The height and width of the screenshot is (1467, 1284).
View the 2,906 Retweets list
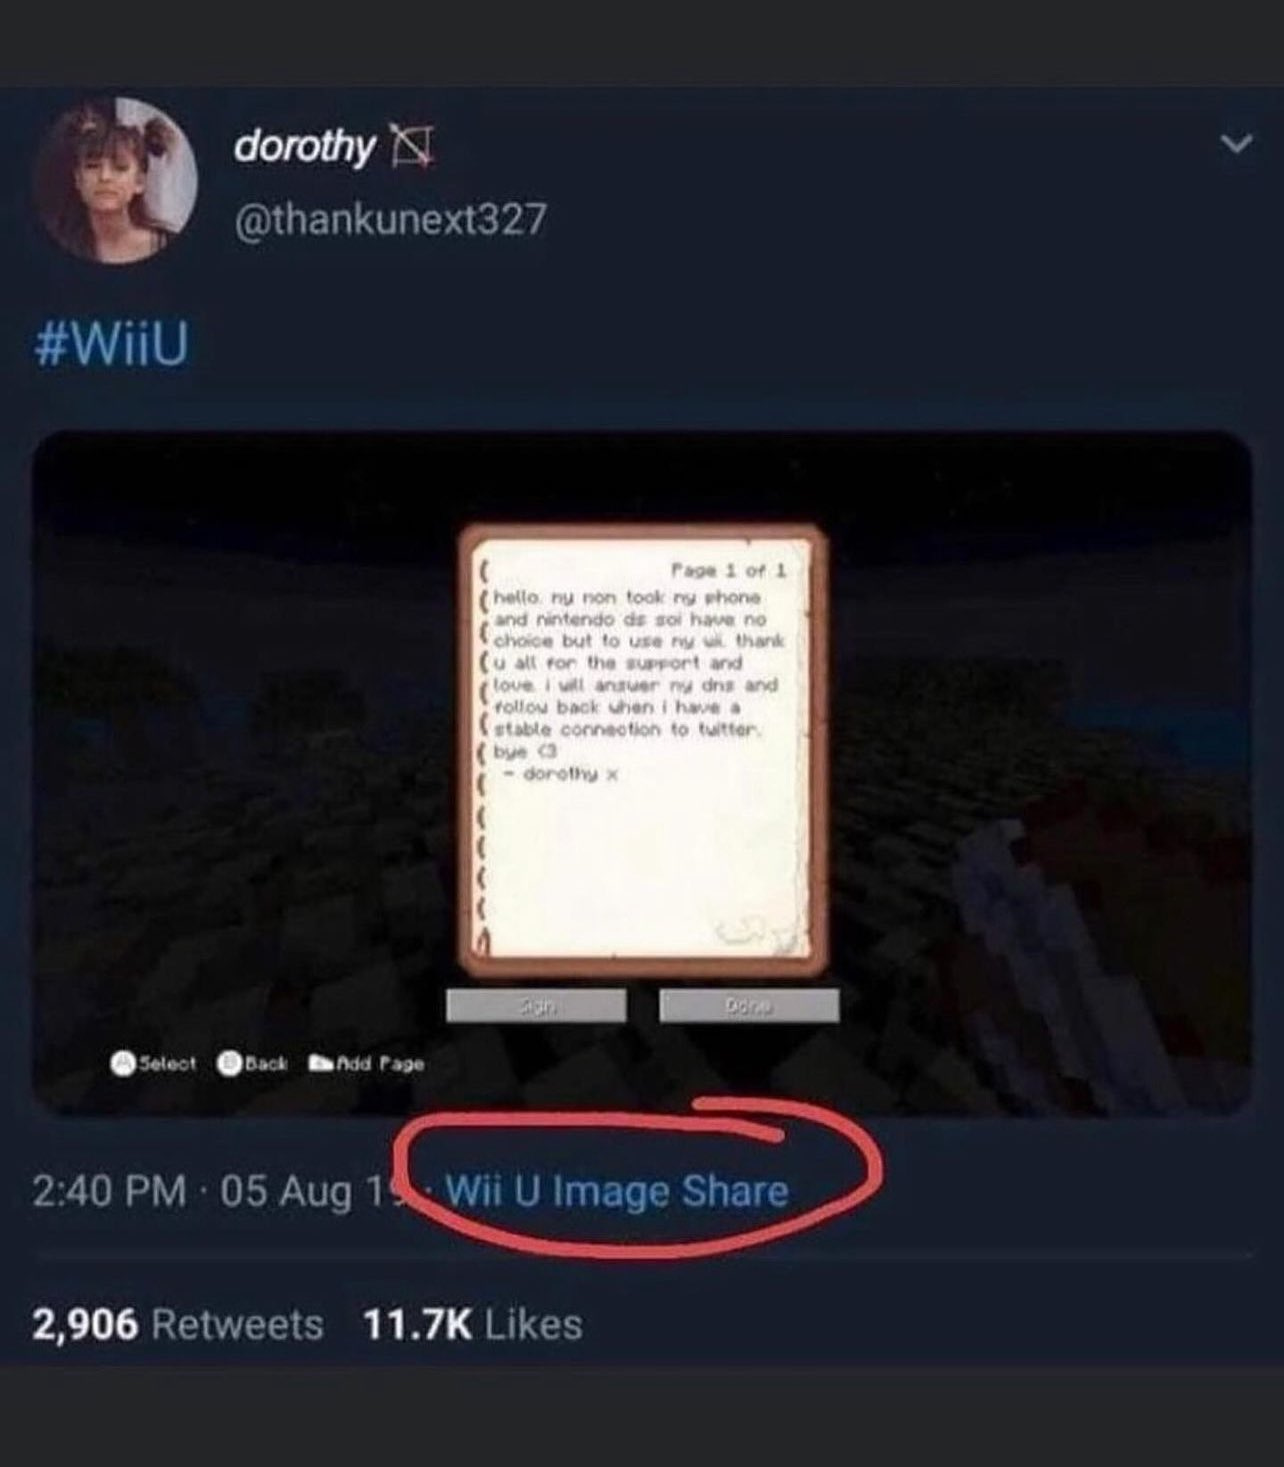[x=178, y=1324]
